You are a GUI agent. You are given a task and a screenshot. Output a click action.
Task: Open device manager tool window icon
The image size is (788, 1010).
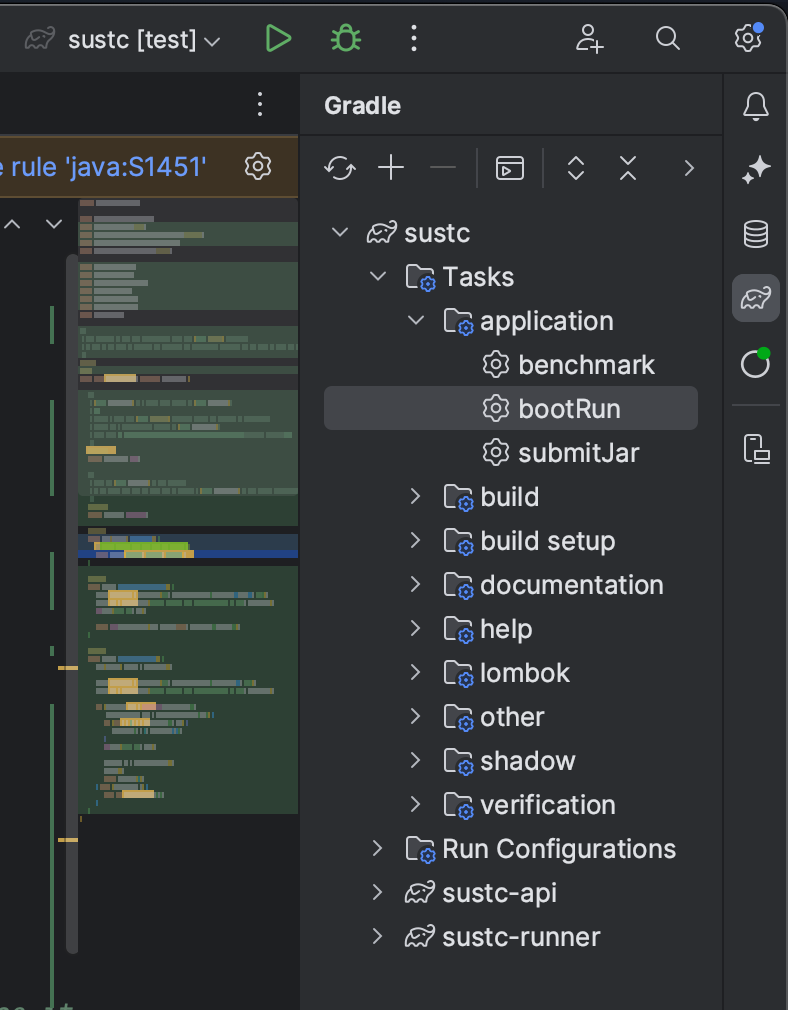(756, 449)
